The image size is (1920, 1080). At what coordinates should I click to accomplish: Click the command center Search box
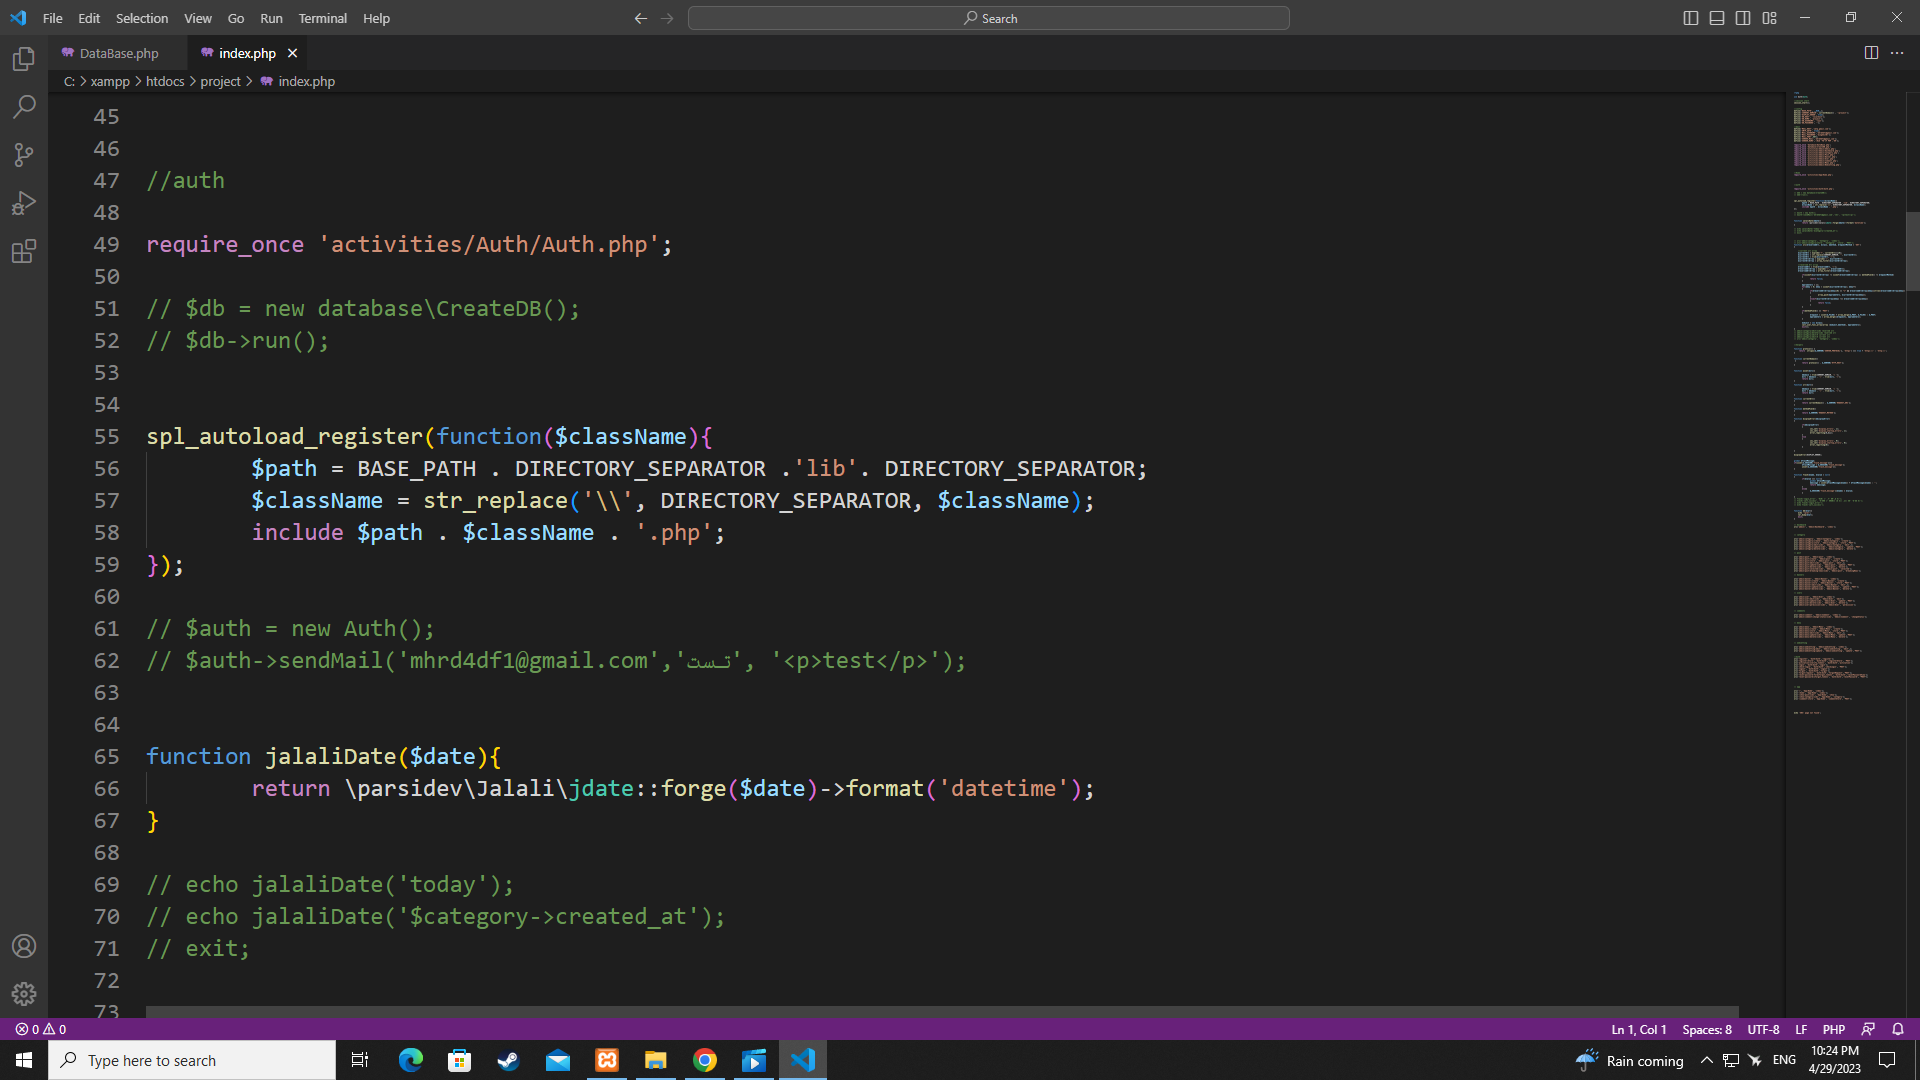988,18
